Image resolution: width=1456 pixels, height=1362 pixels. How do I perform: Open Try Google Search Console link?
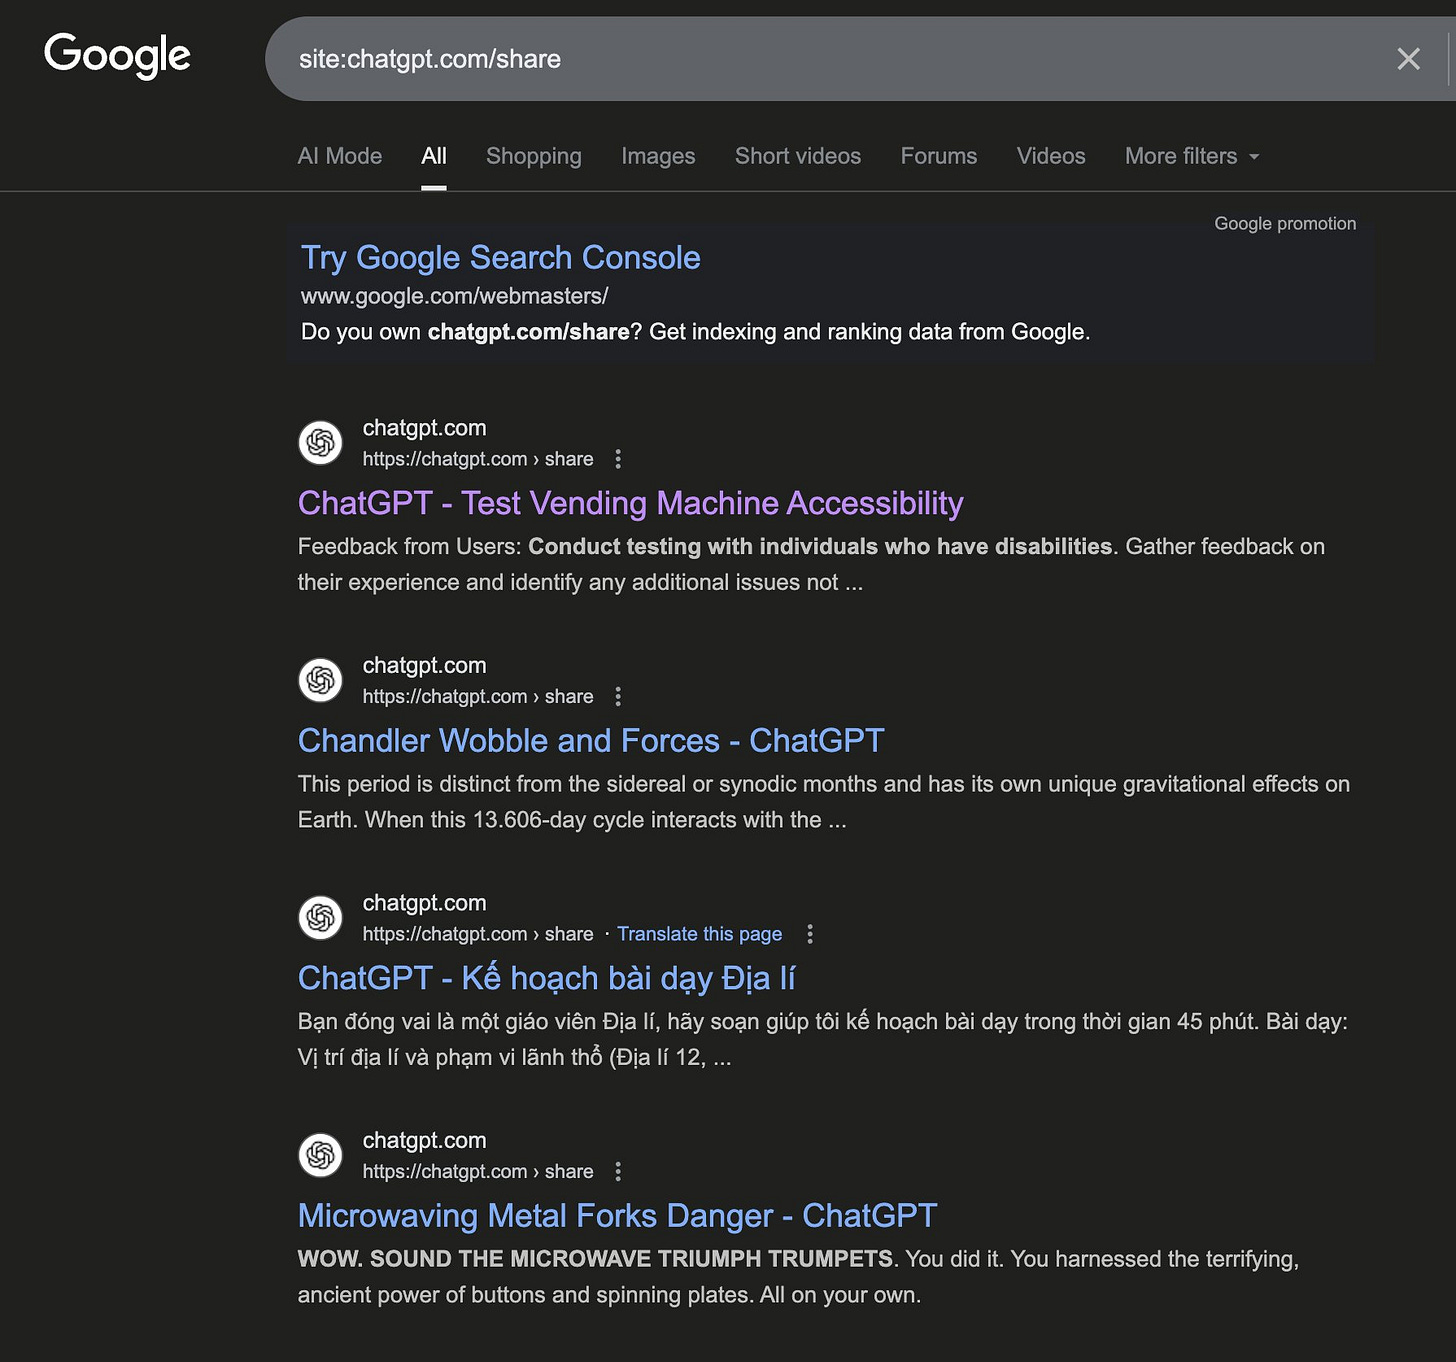[x=501, y=258]
